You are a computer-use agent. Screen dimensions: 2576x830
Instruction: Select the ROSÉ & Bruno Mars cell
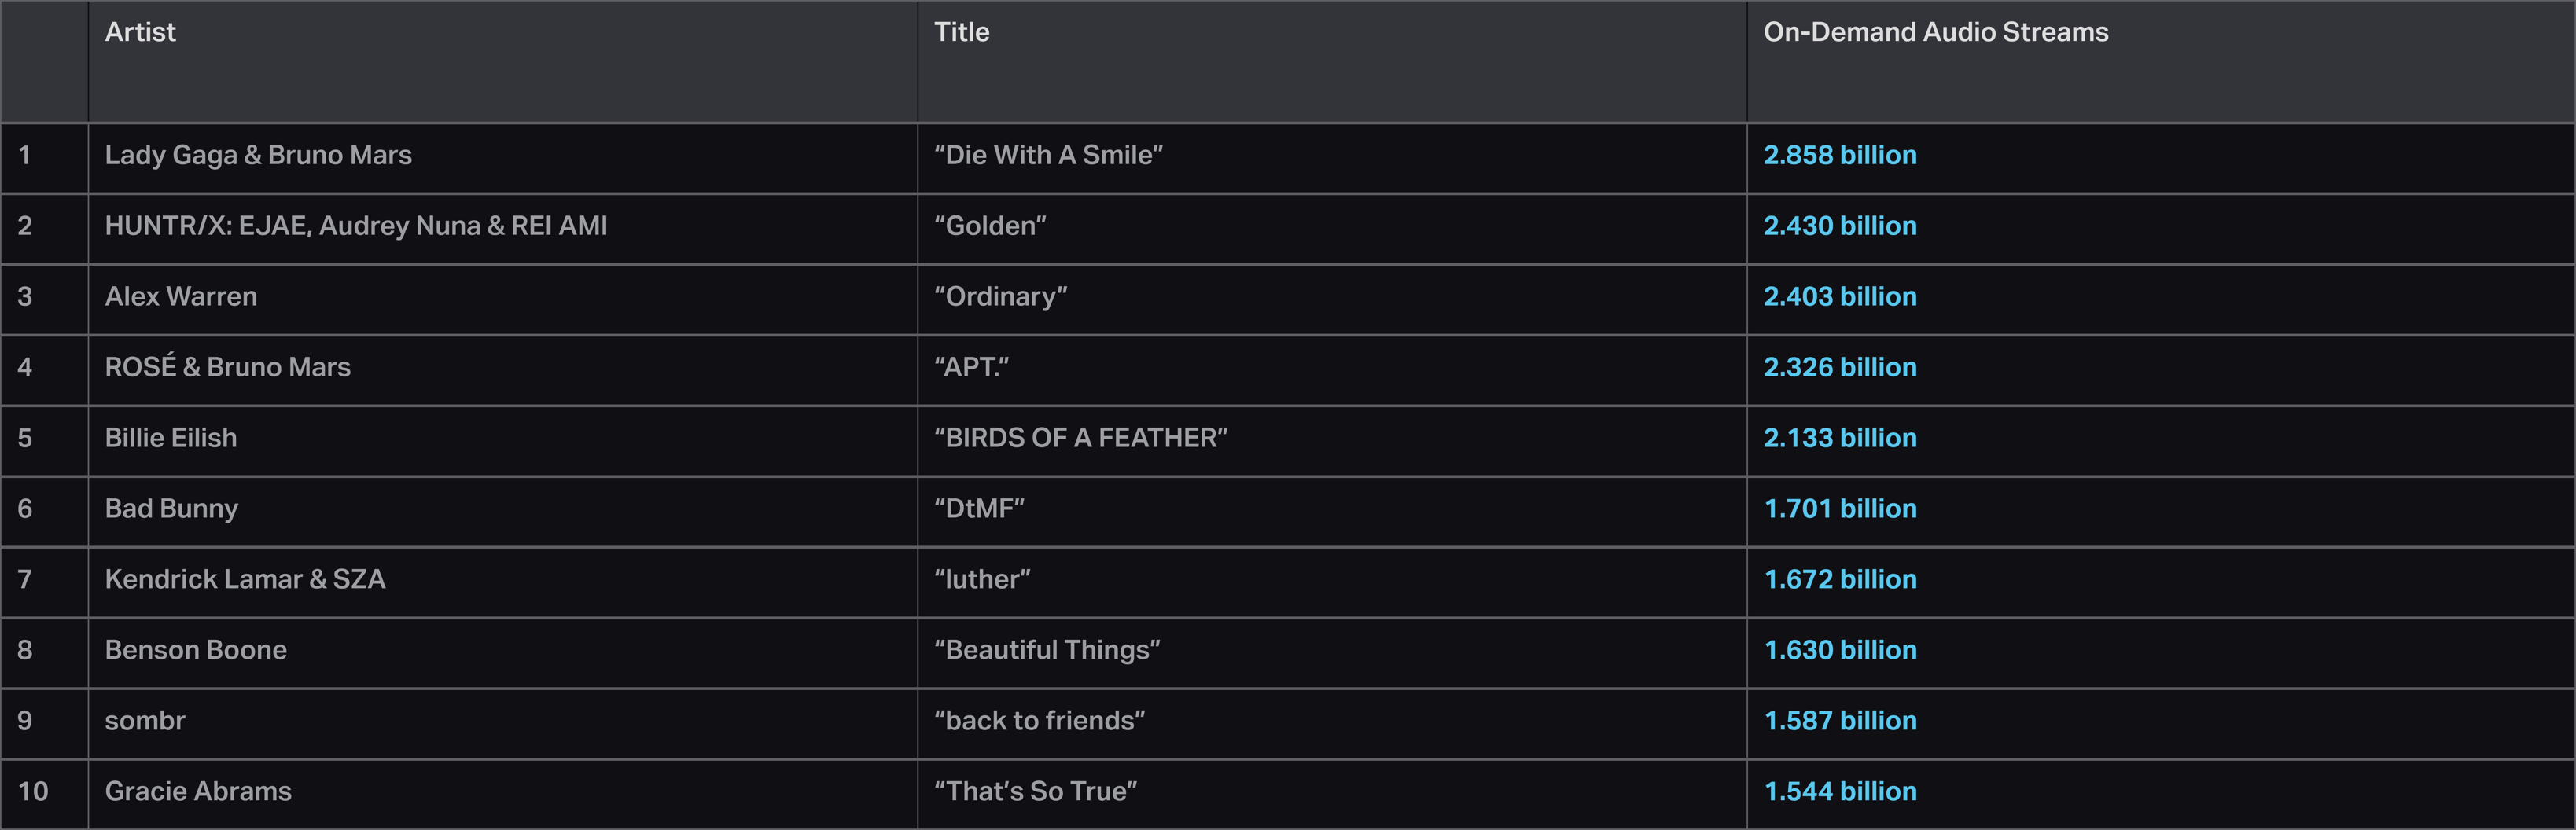(x=227, y=367)
